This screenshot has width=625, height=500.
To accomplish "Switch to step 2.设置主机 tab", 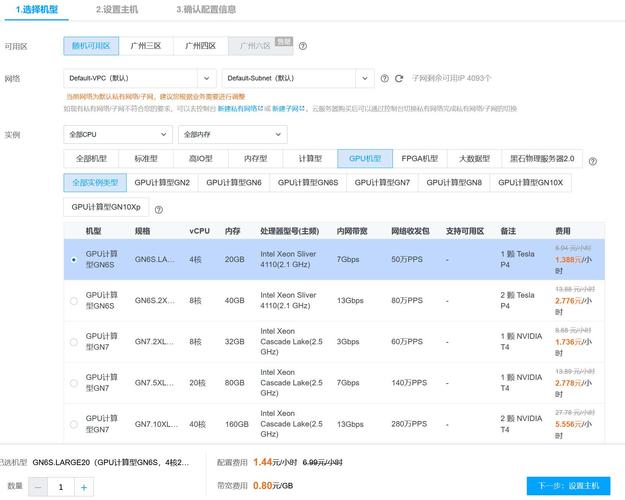I will 117,10.
